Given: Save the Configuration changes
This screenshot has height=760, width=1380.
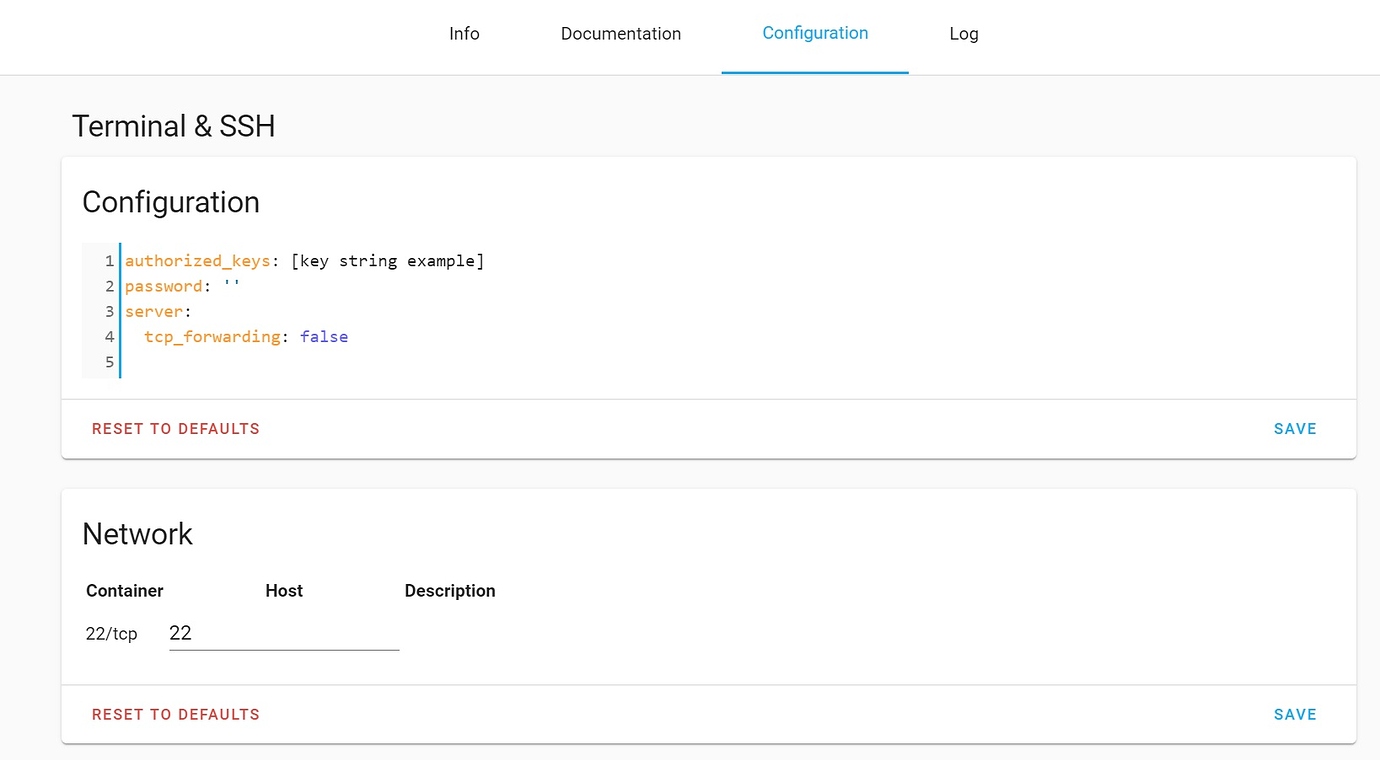Looking at the screenshot, I should (1295, 428).
